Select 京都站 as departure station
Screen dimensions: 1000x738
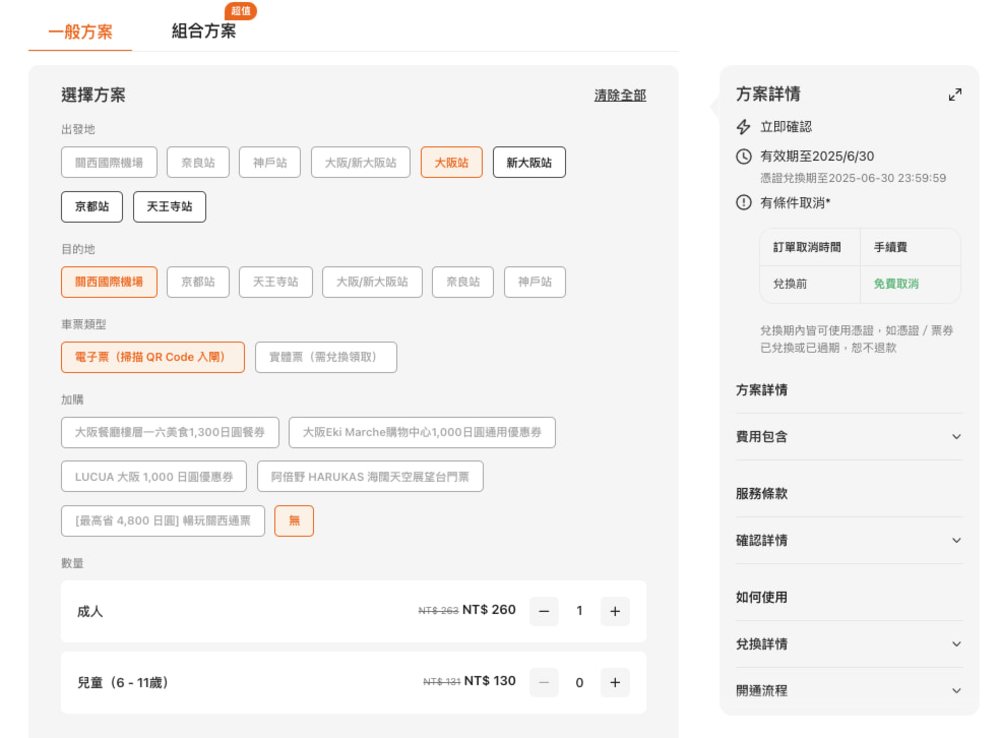click(x=92, y=207)
